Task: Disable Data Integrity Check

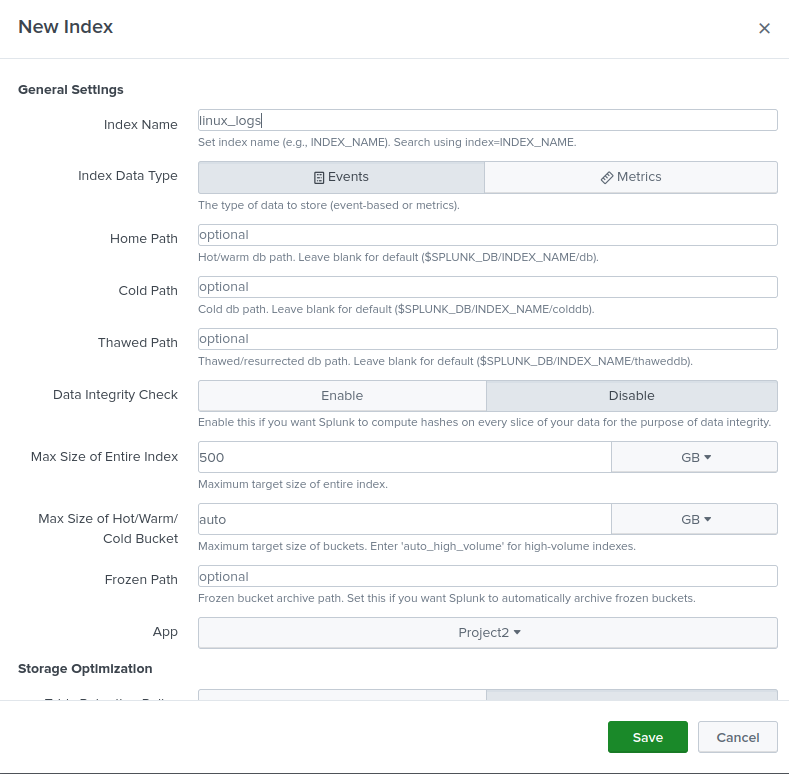Action: pyautogui.click(x=632, y=396)
